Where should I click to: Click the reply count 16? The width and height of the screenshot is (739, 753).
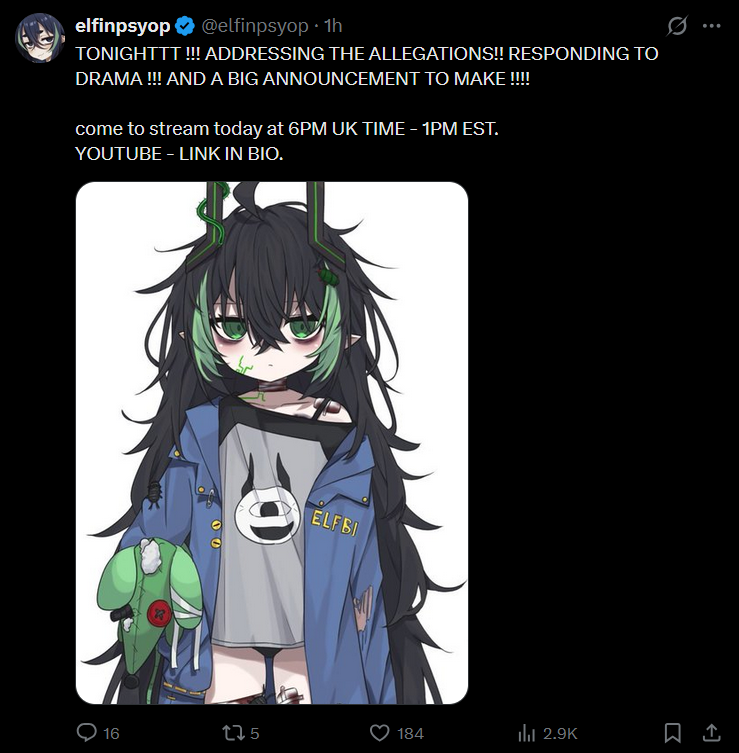point(111,733)
